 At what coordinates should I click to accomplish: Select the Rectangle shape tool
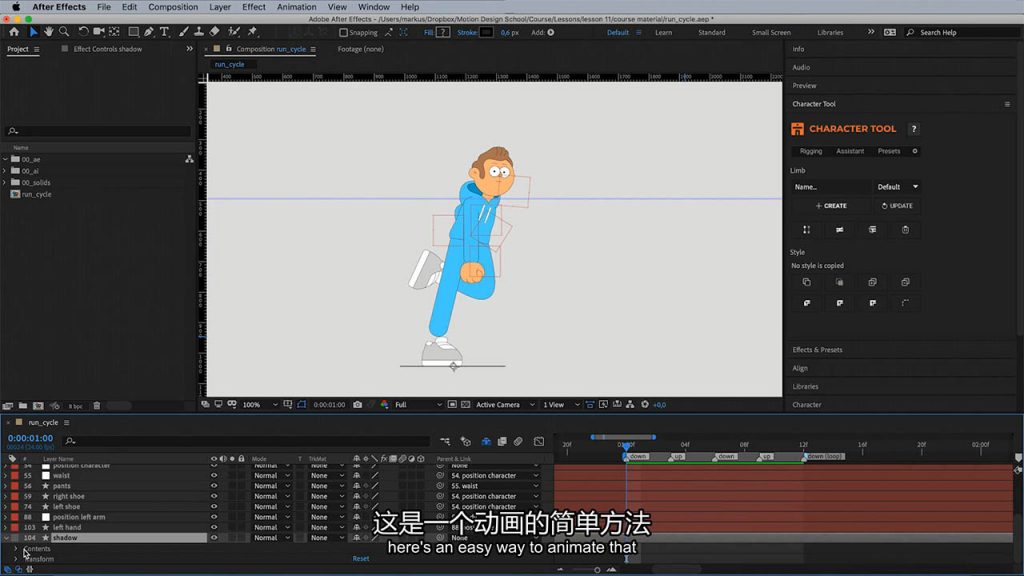point(133,31)
